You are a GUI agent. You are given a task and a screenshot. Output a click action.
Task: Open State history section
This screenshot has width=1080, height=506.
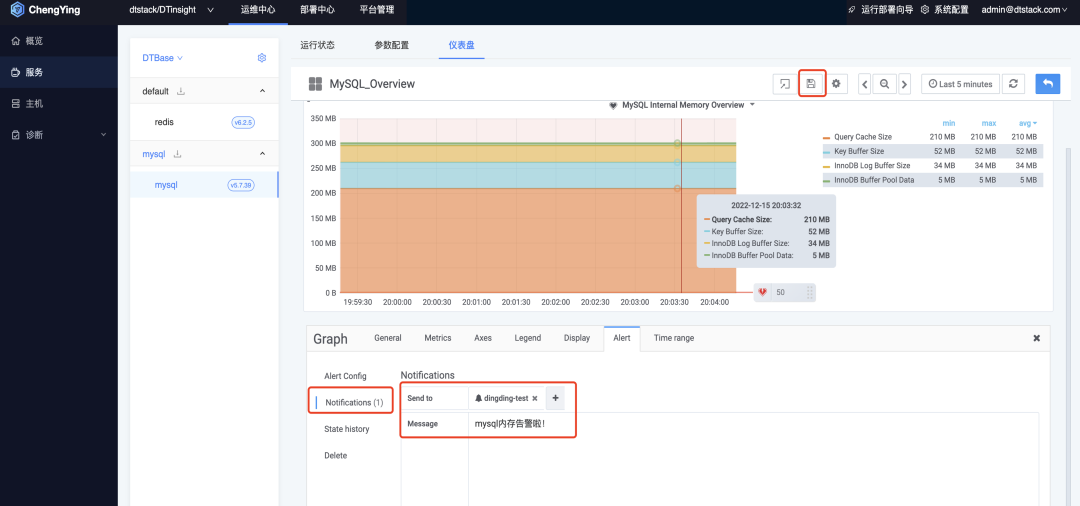(x=346, y=429)
